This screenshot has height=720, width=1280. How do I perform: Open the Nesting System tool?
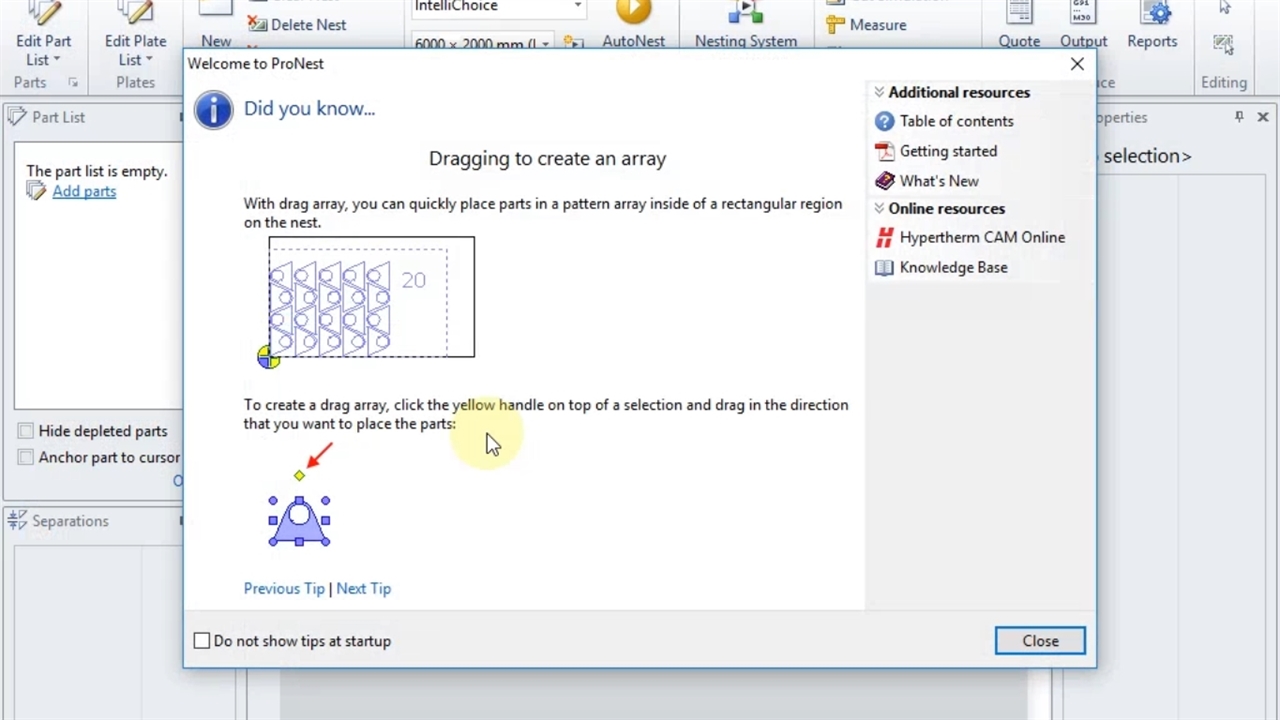(x=745, y=14)
